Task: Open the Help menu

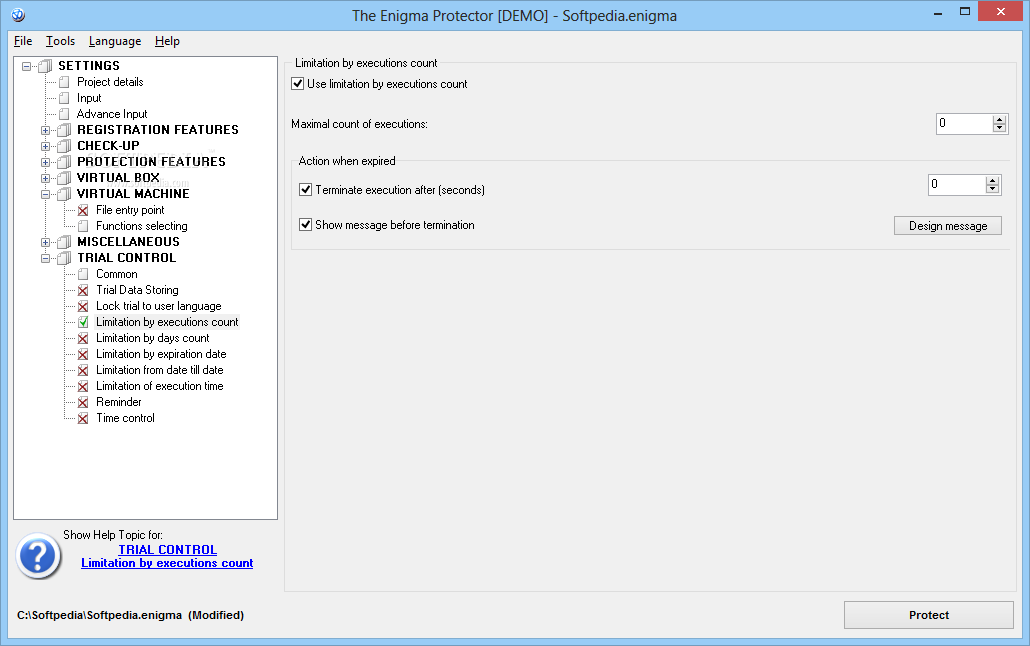Action: click(x=167, y=41)
